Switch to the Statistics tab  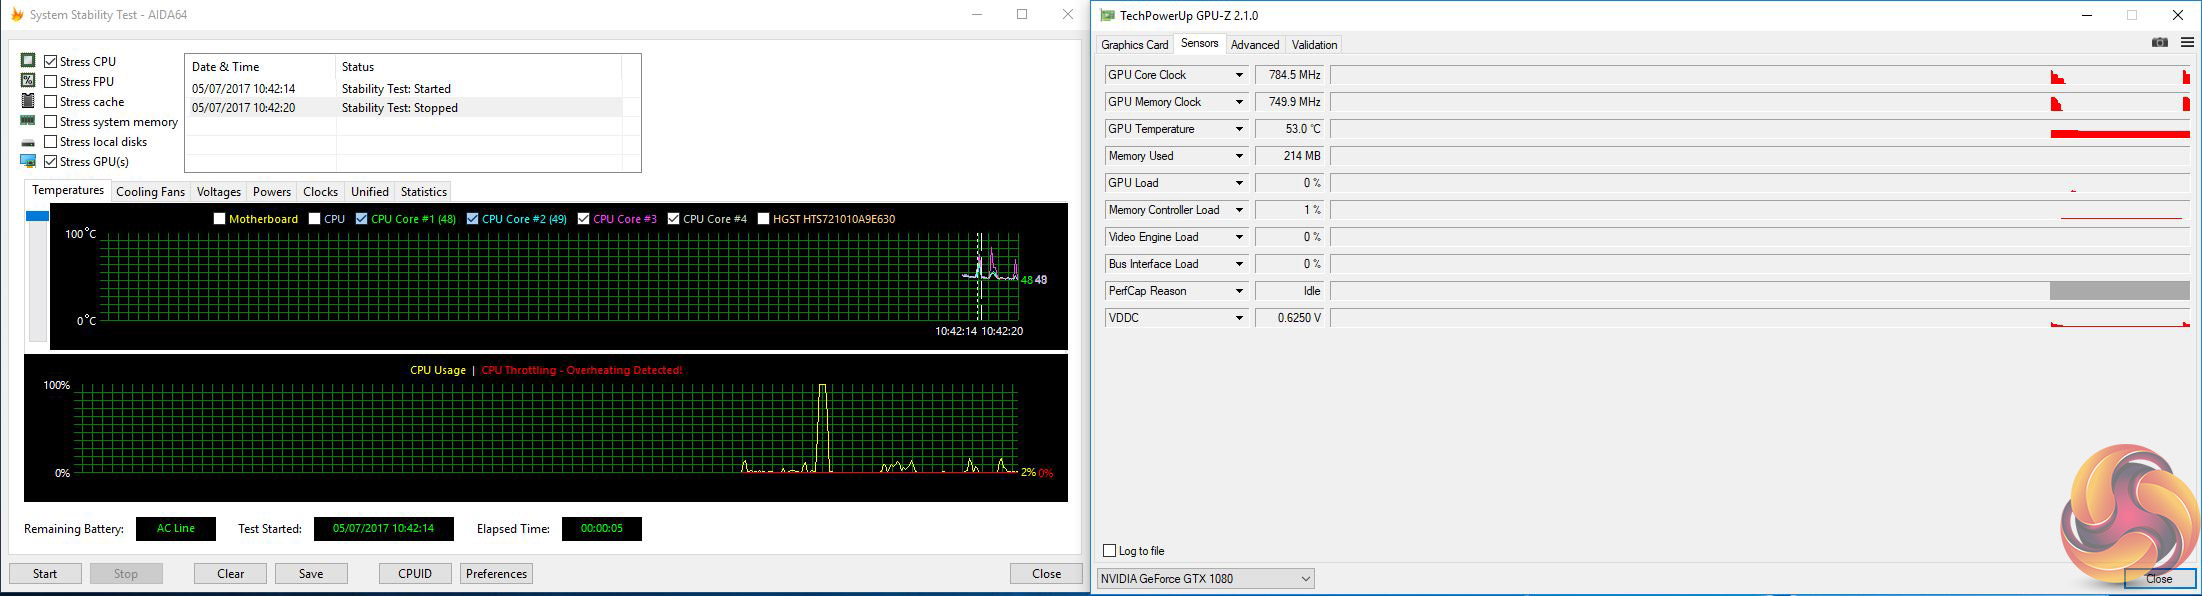[424, 192]
